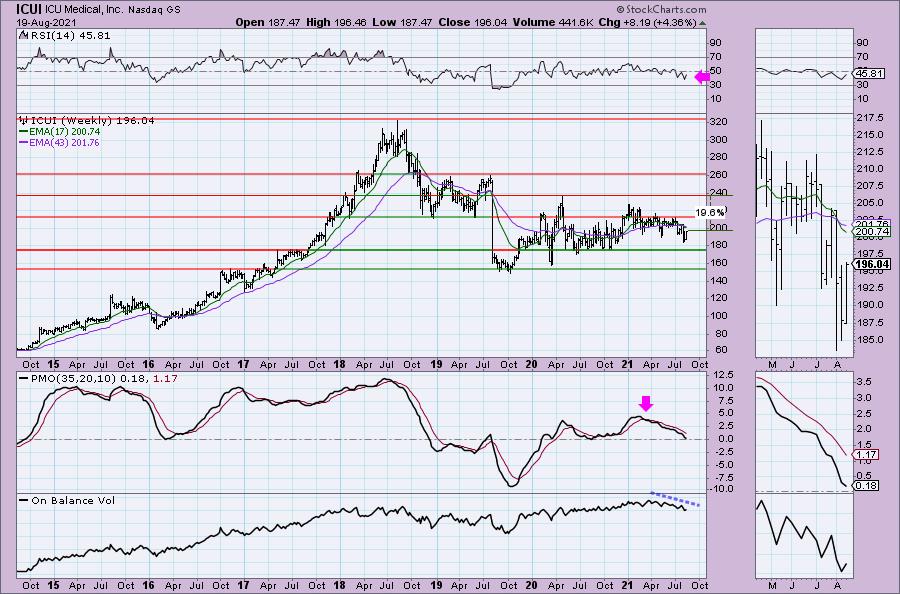The width and height of the screenshot is (900, 594).
Task: Click the green line marker before EMA(17)
Action: tap(24, 131)
